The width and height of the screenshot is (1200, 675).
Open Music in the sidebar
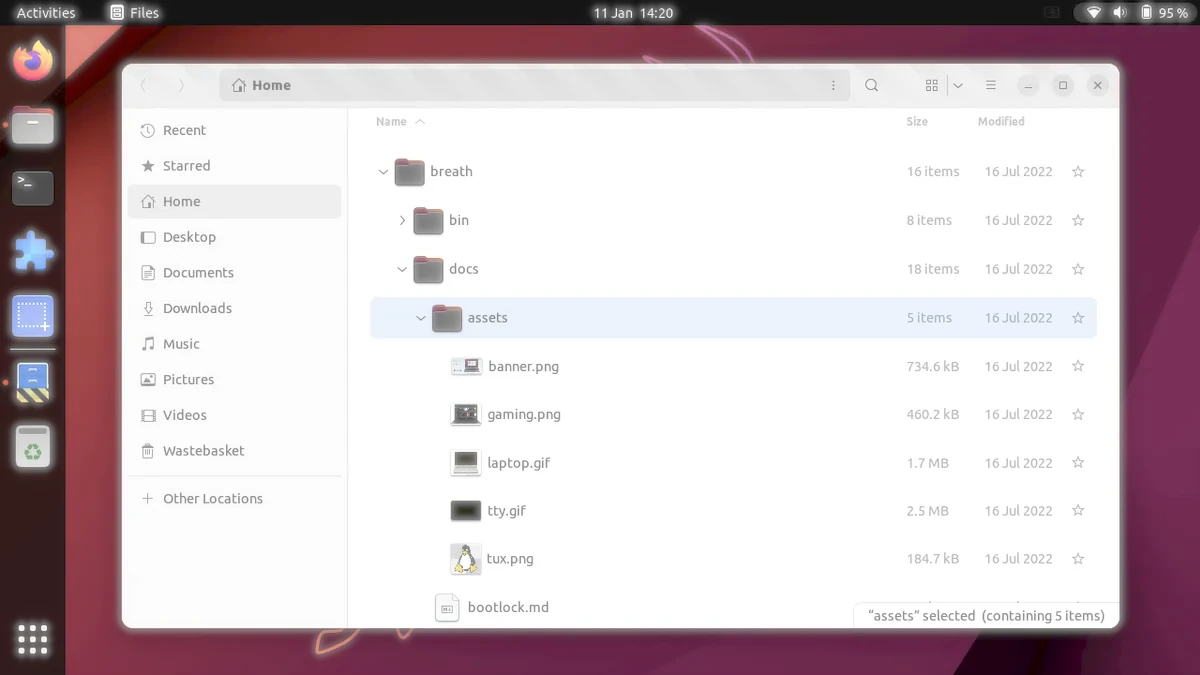[235, 344]
